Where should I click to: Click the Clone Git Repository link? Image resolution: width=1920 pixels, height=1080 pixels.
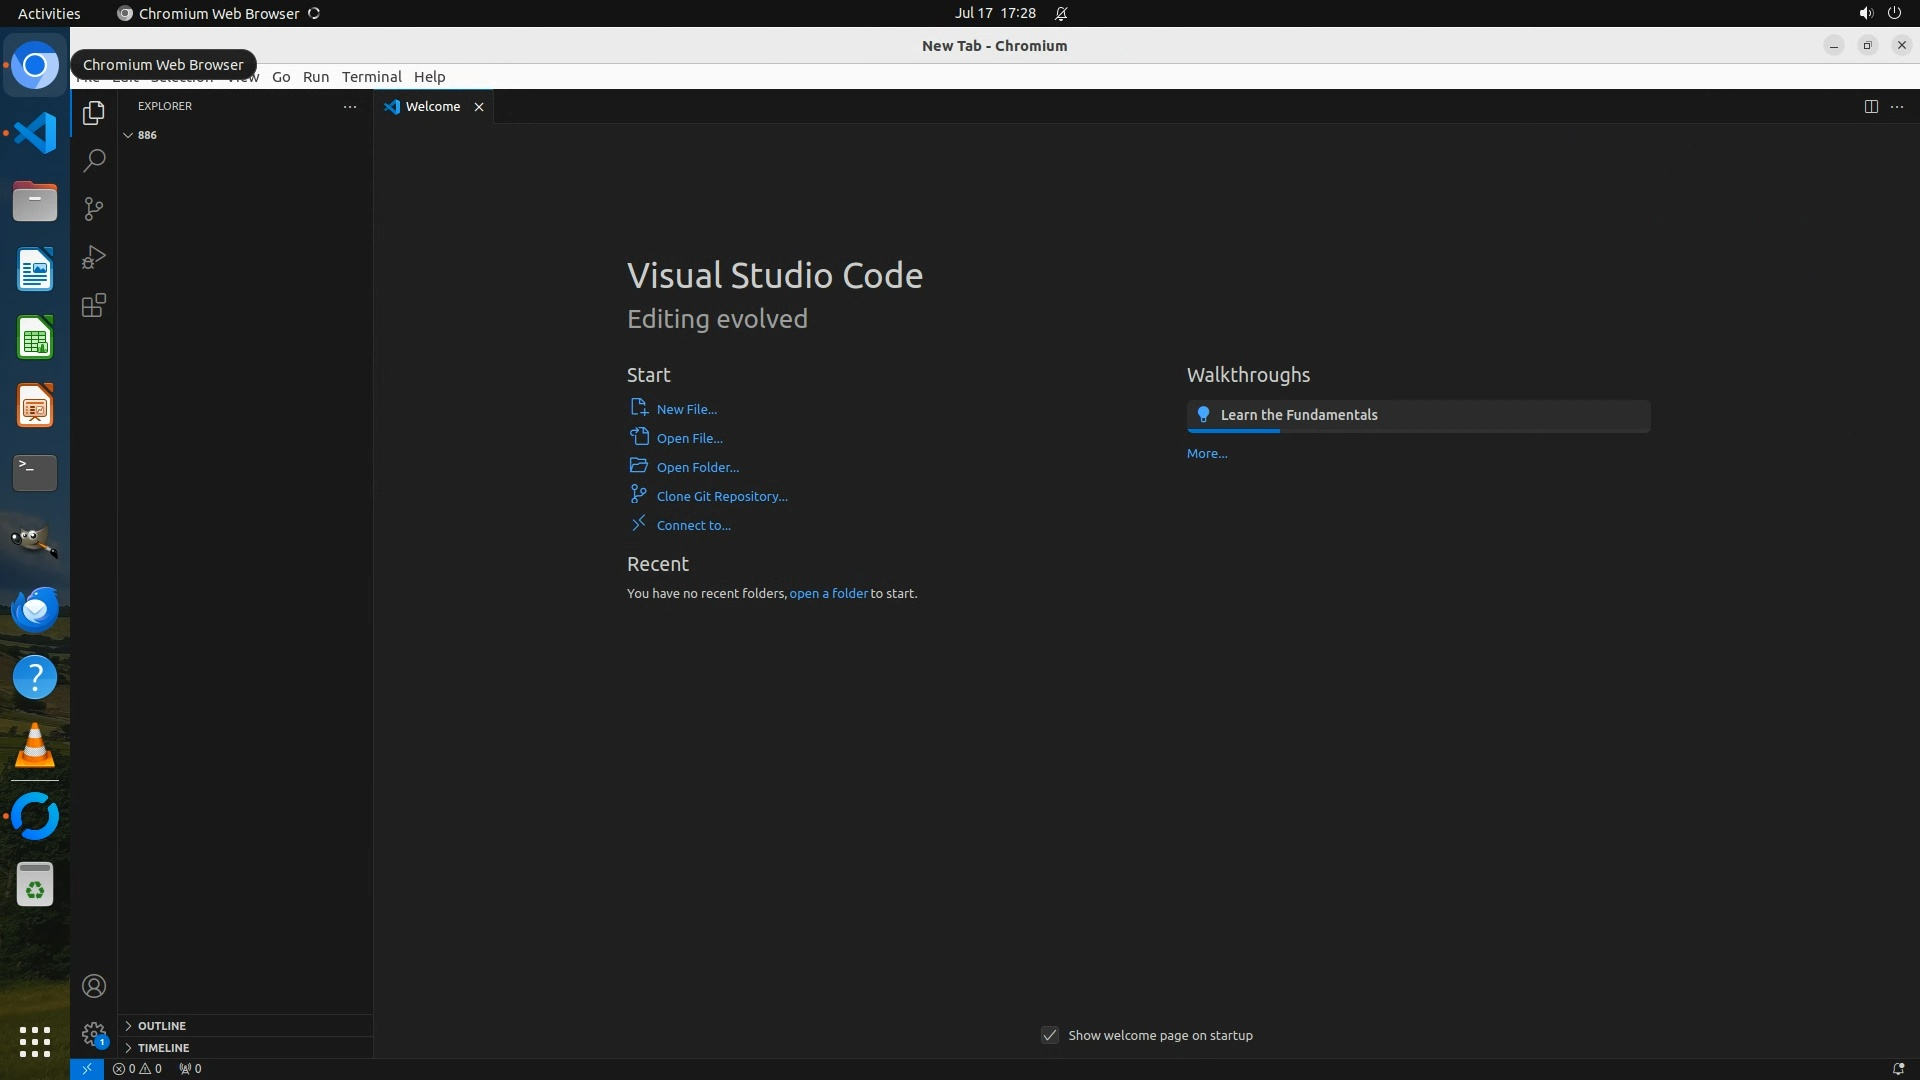[x=721, y=497]
